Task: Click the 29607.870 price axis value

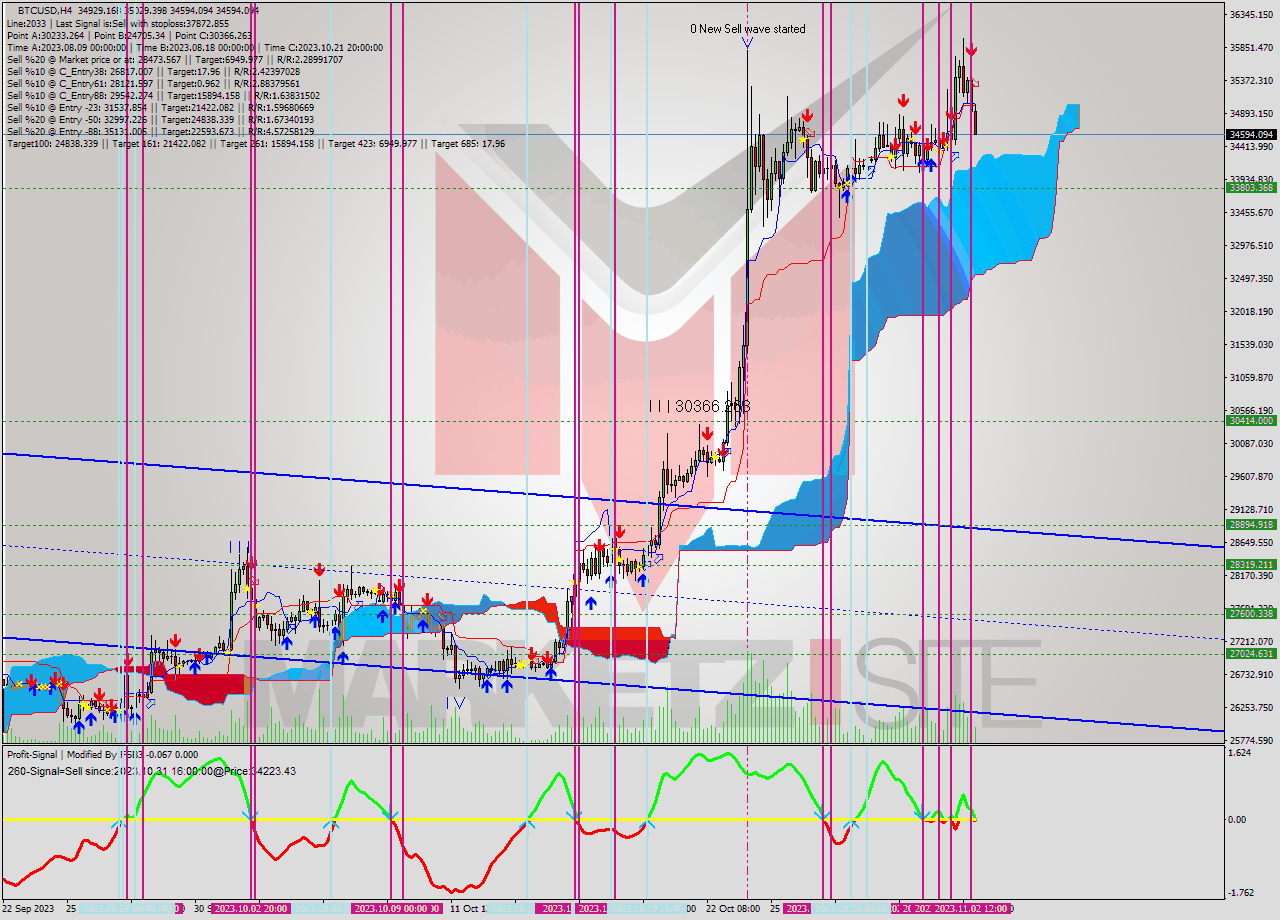Action: tap(1251, 476)
